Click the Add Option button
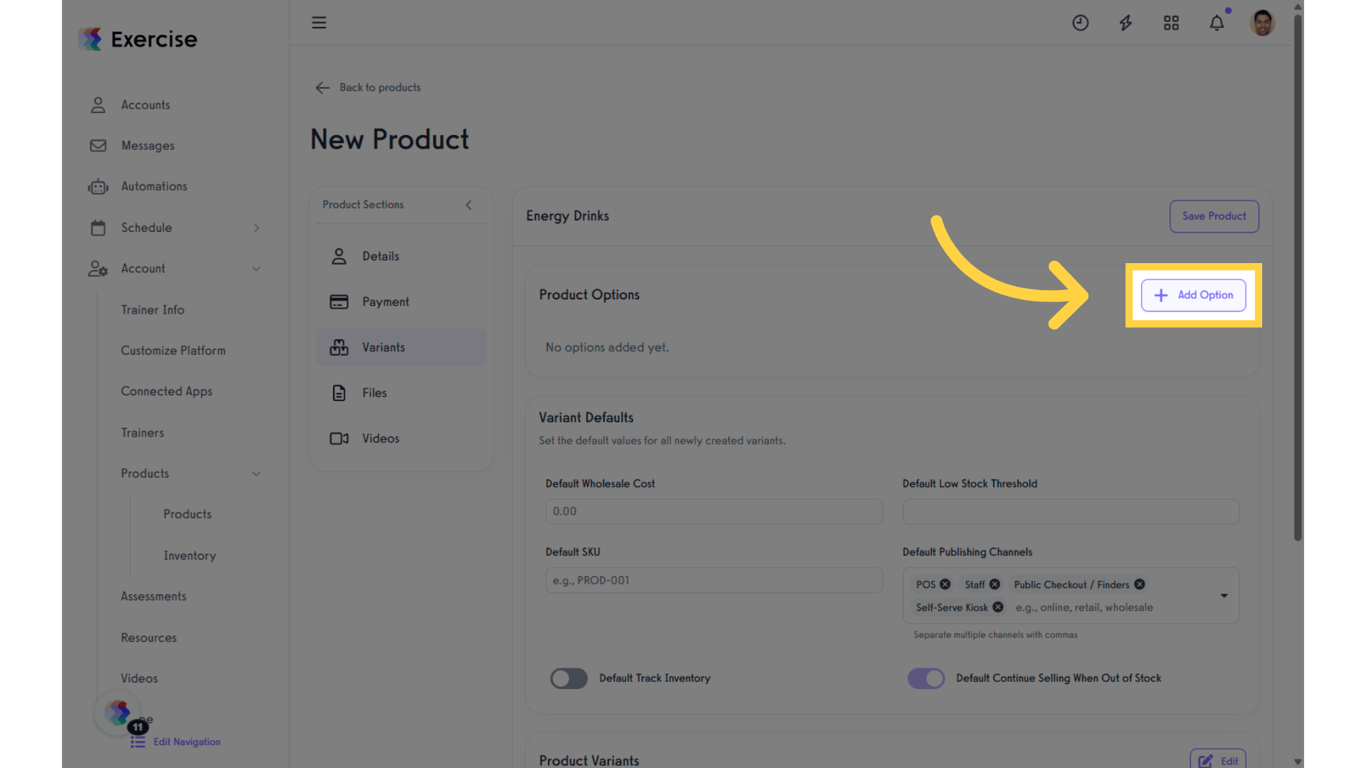The width and height of the screenshot is (1366, 768). point(1194,295)
